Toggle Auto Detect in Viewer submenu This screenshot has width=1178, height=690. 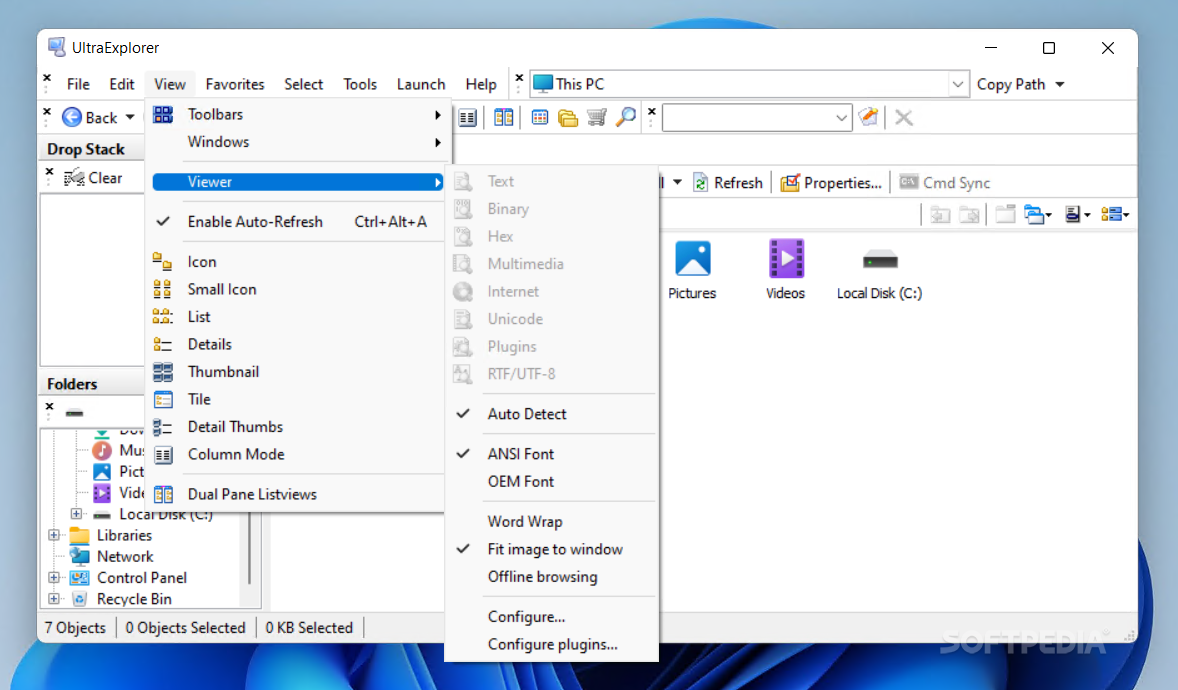coord(553,414)
